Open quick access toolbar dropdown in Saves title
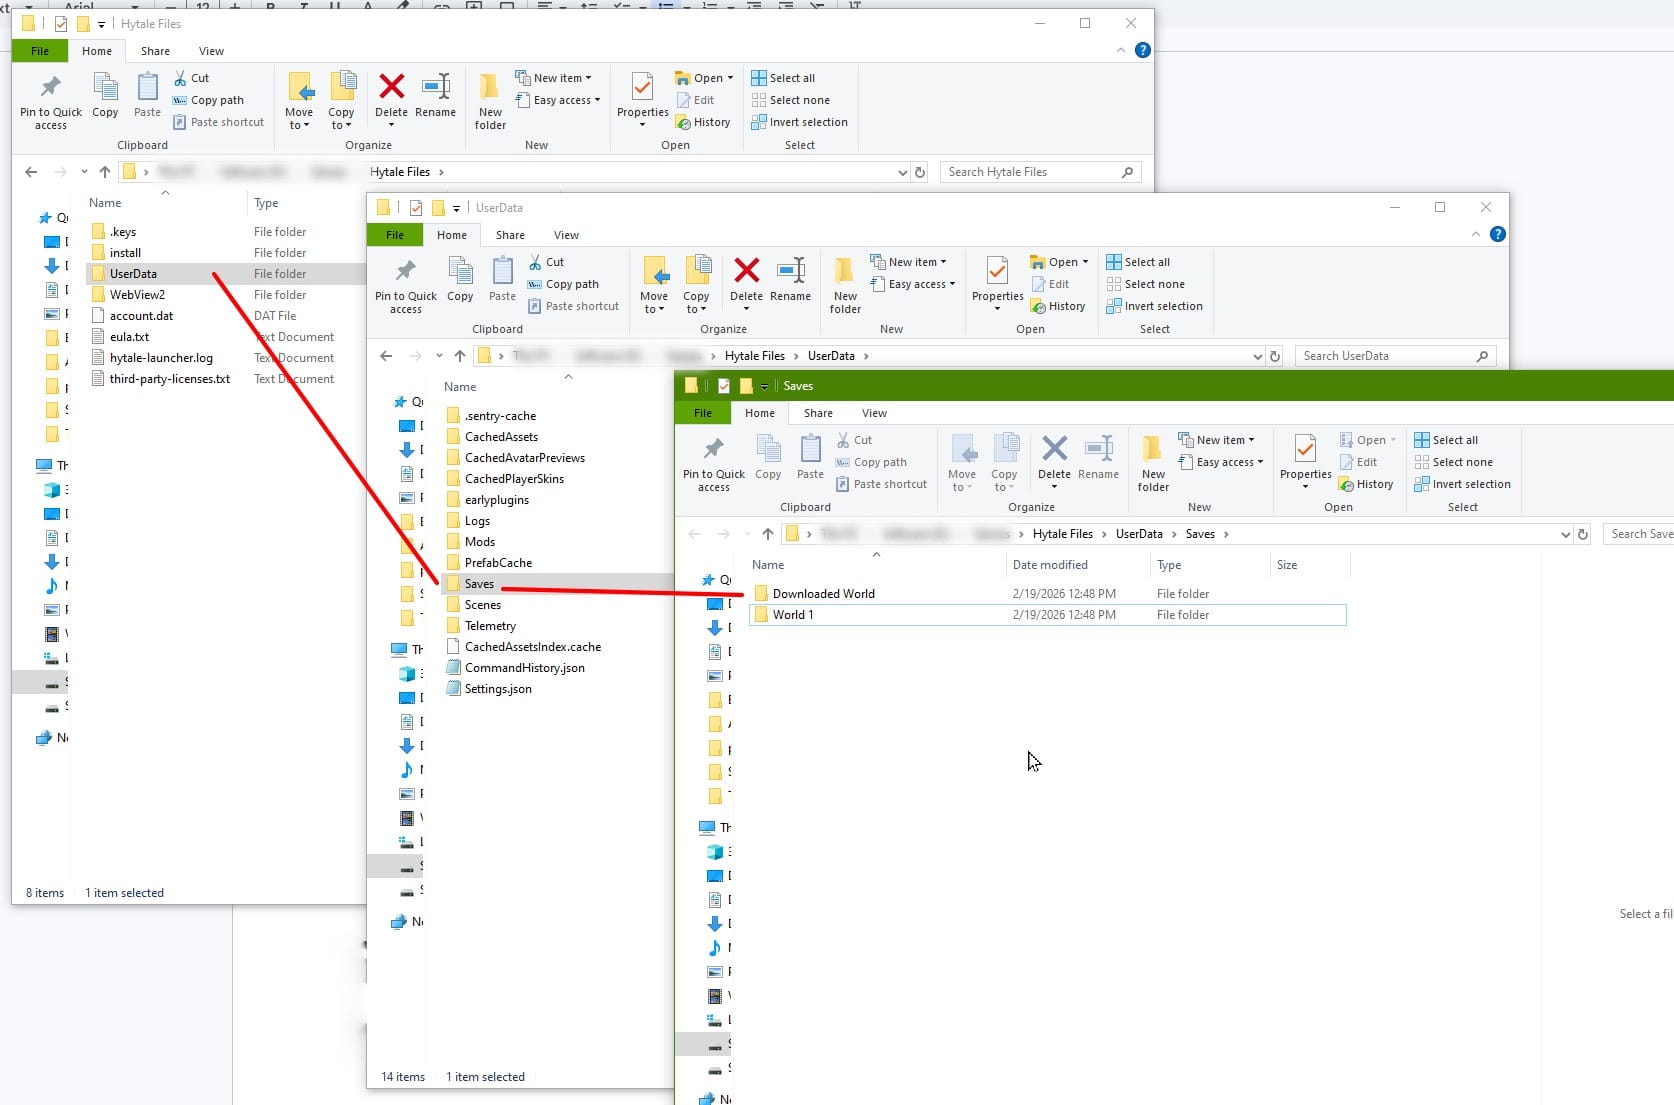The width and height of the screenshot is (1674, 1105). [764, 386]
